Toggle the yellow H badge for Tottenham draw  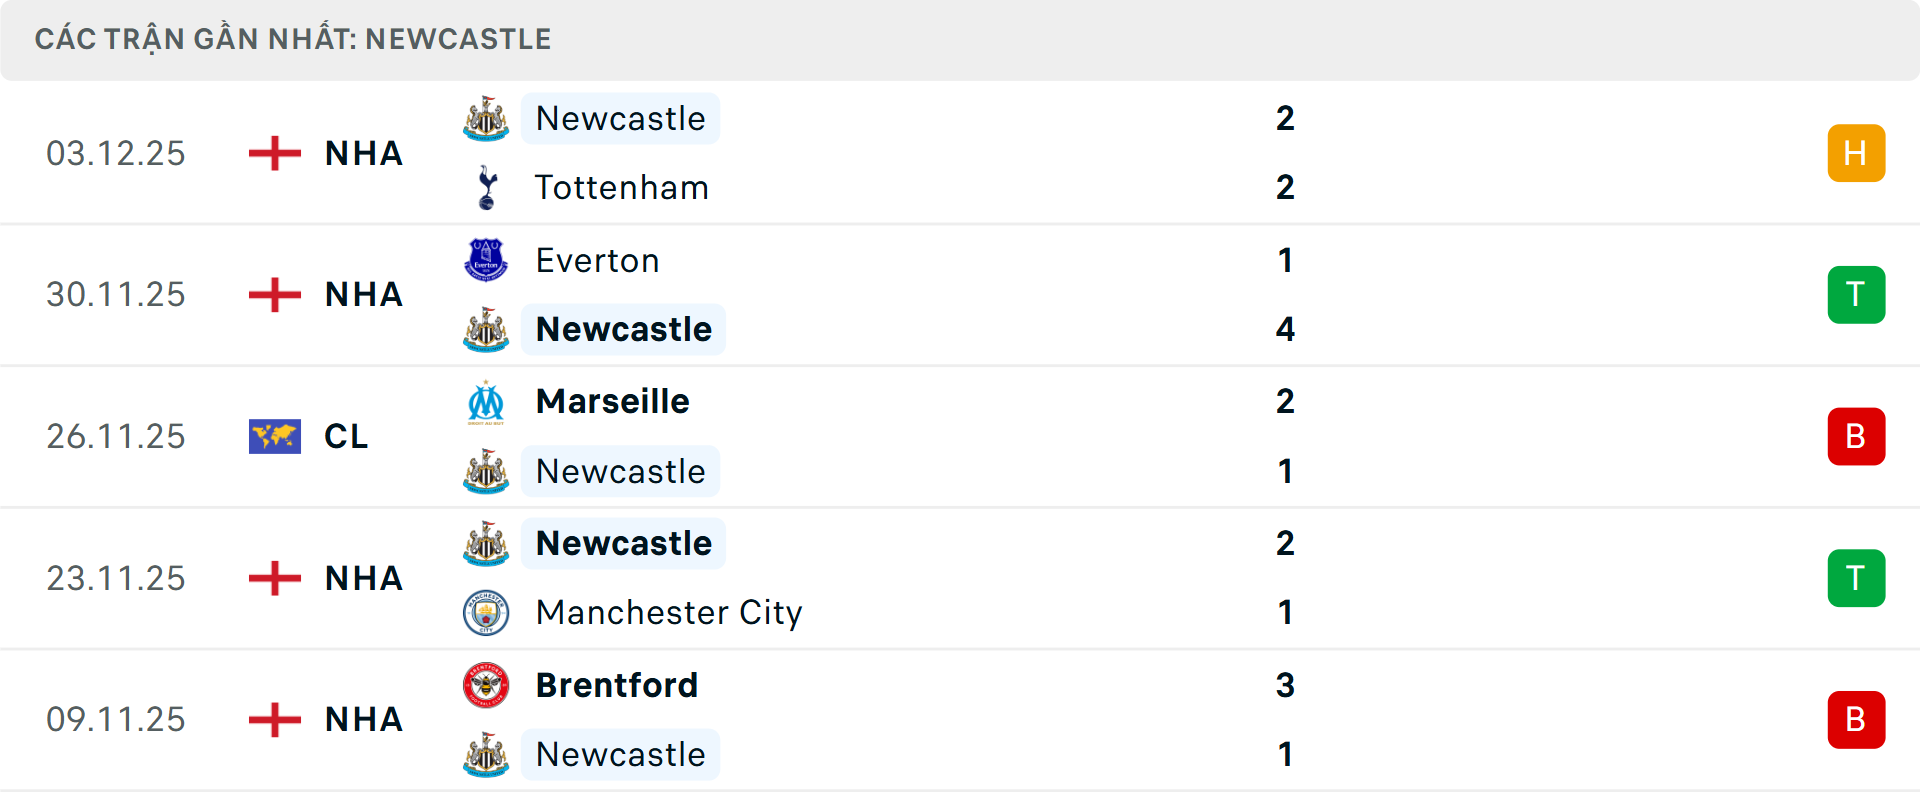(x=1856, y=153)
